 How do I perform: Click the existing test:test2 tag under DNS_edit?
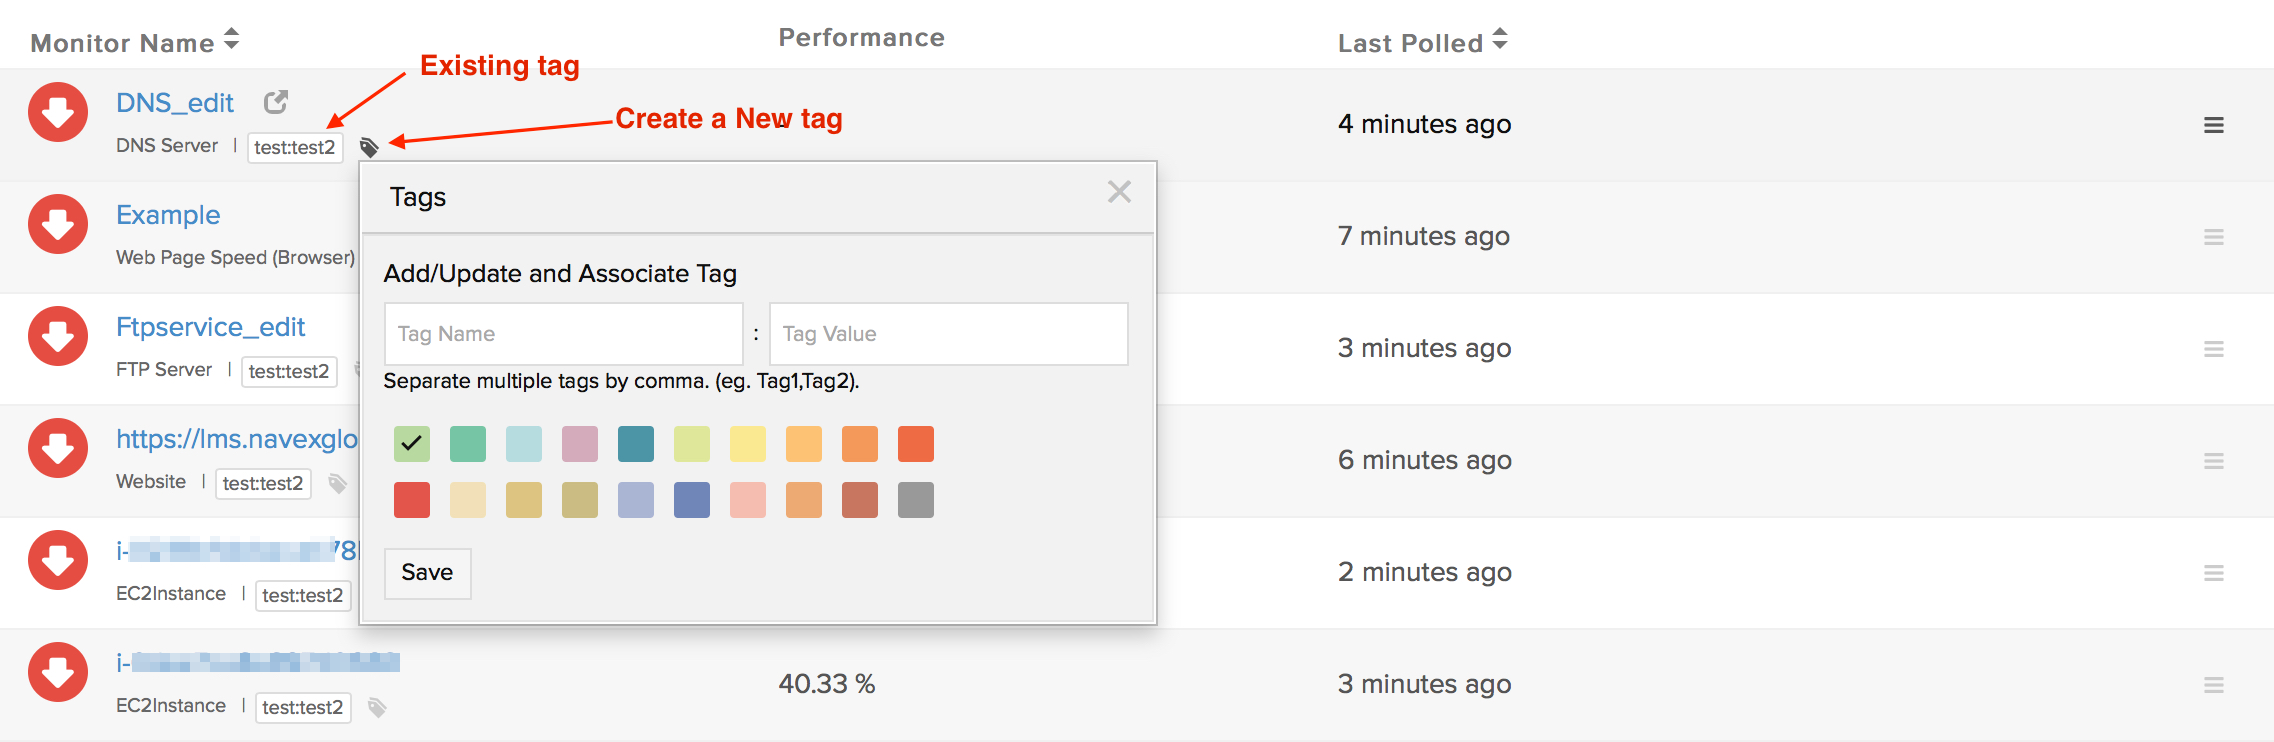click(x=295, y=148)
